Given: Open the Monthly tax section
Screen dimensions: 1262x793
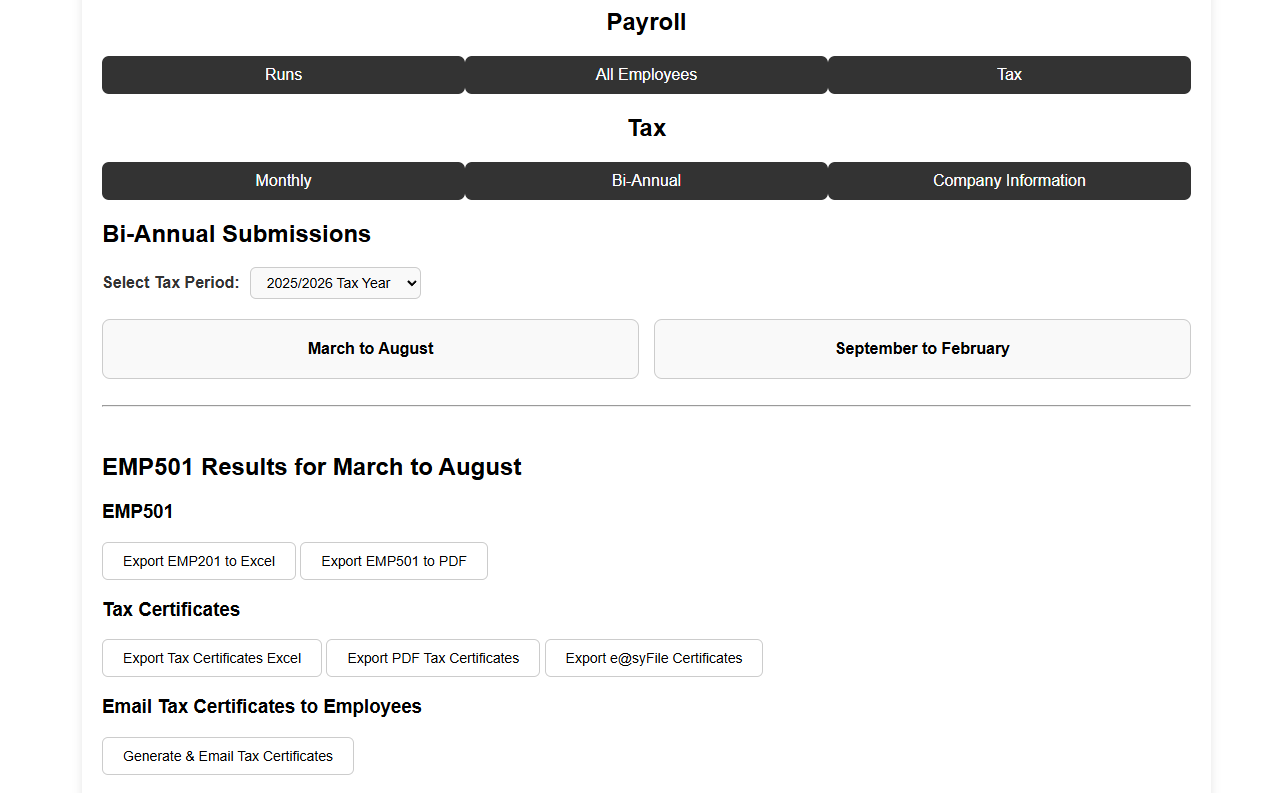Looking at the screenshot, I should [283, 181].
